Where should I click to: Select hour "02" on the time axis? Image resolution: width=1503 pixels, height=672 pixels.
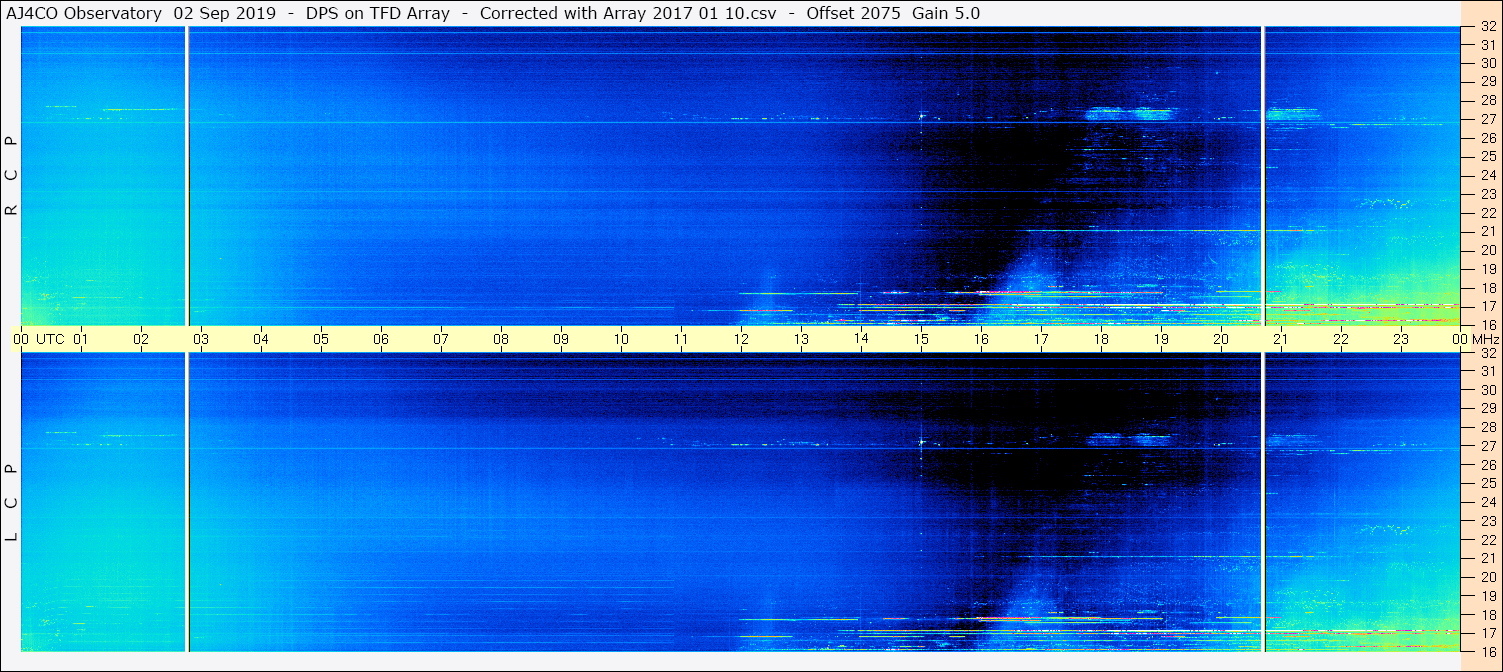click(141, 339)
